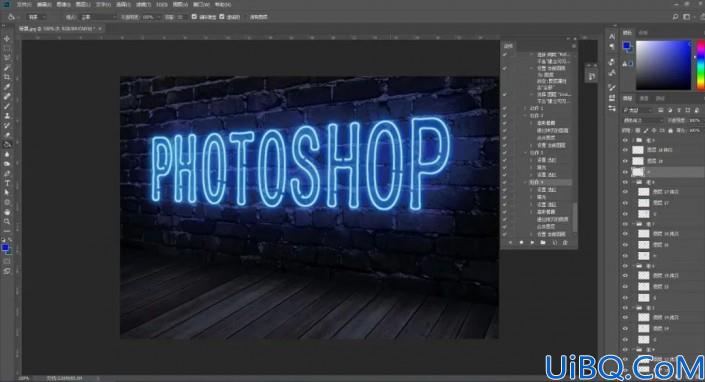Toggle checkmark beside highlighted 动作 4 row

pyautogui.click(x=505, y=182)
